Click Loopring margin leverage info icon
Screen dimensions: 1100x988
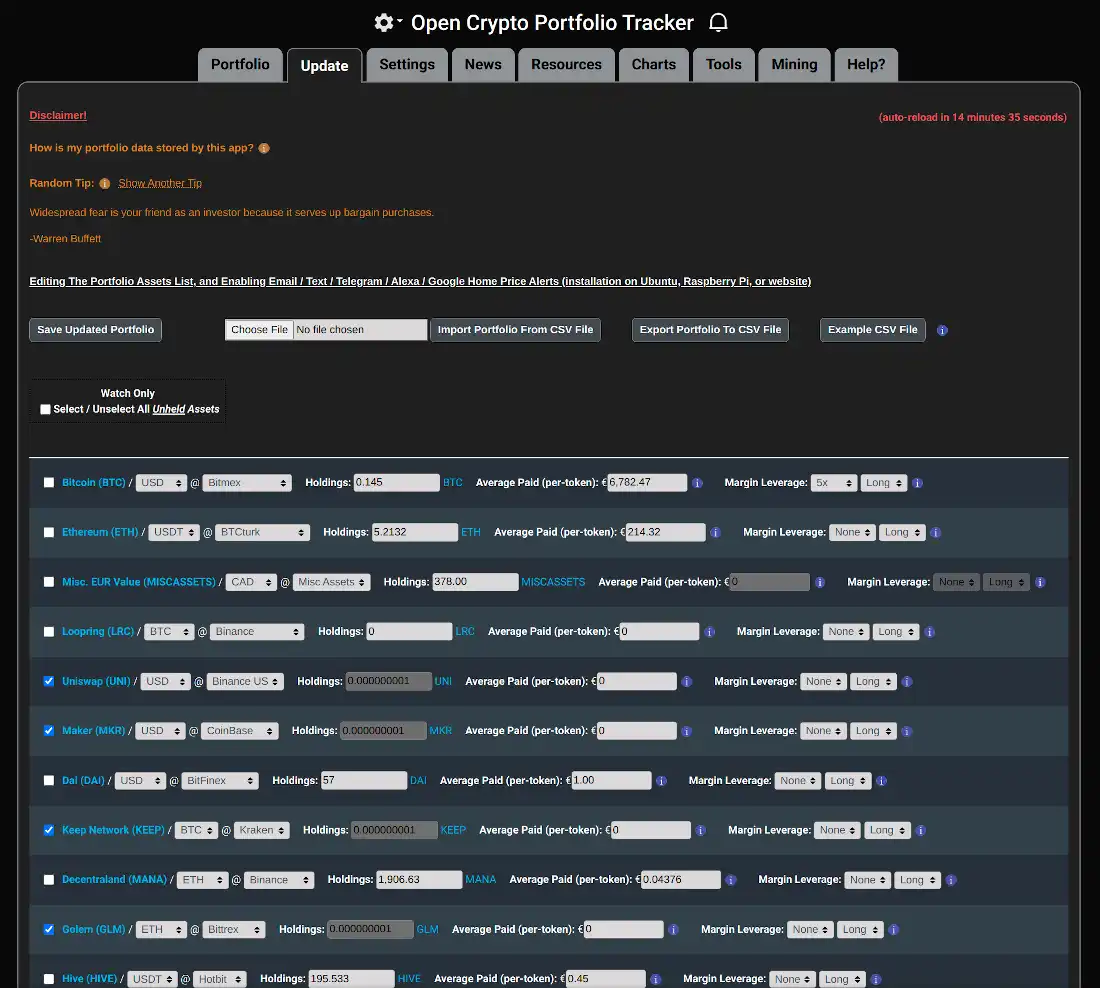[x=930, y=632]
